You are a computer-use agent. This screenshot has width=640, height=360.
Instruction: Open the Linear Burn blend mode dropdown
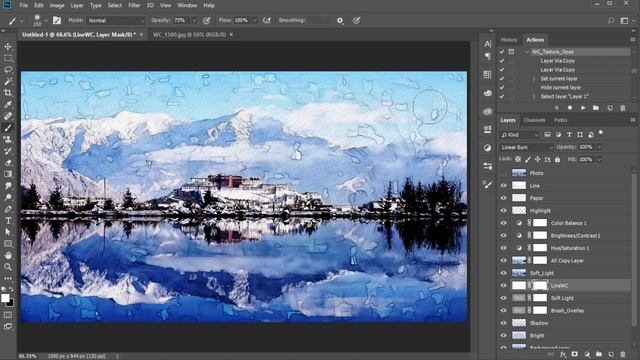[x=527, y=147]
